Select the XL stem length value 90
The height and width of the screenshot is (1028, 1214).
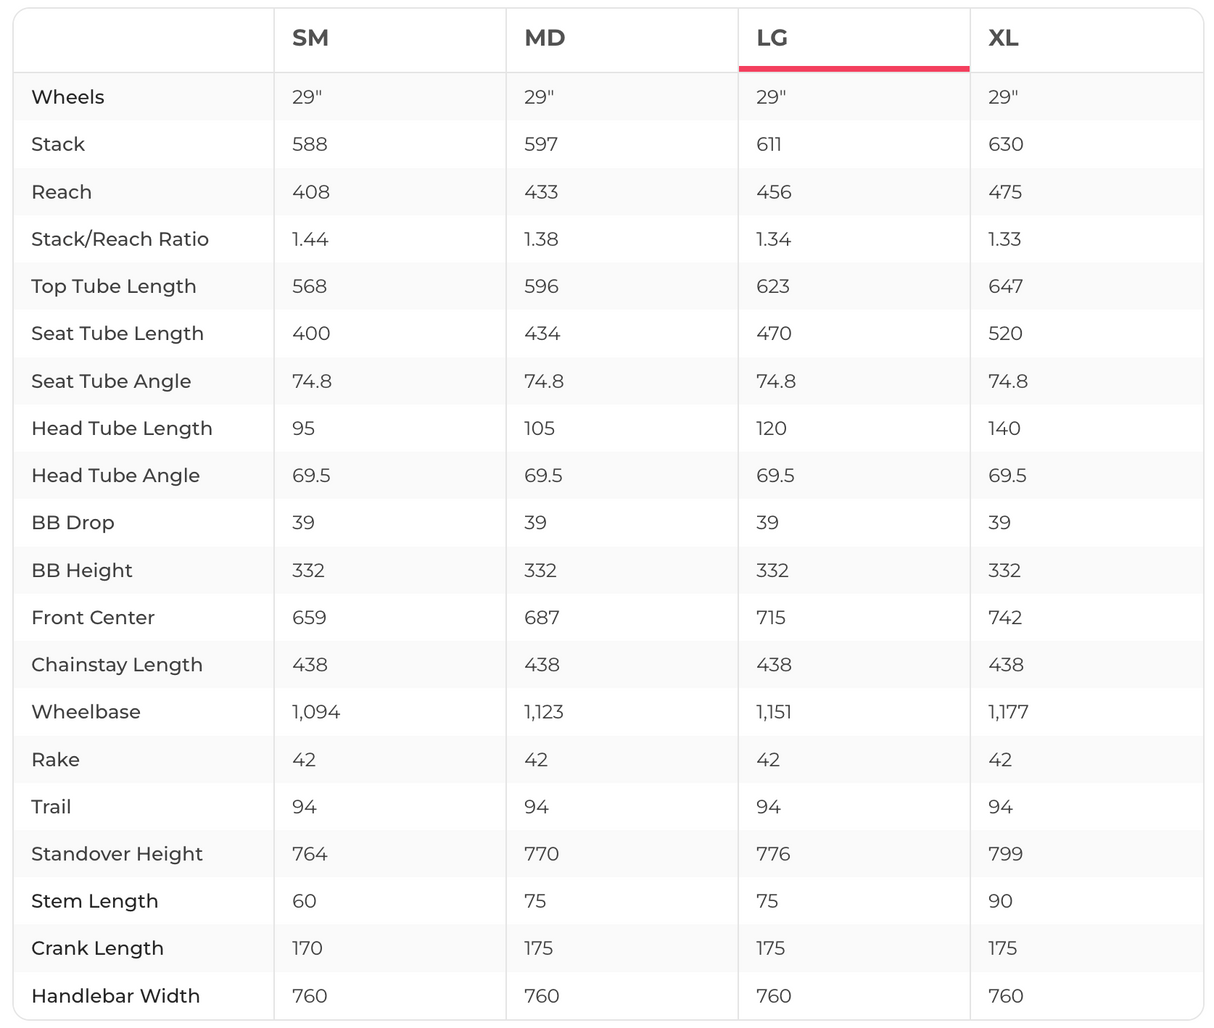[1000, 901]
